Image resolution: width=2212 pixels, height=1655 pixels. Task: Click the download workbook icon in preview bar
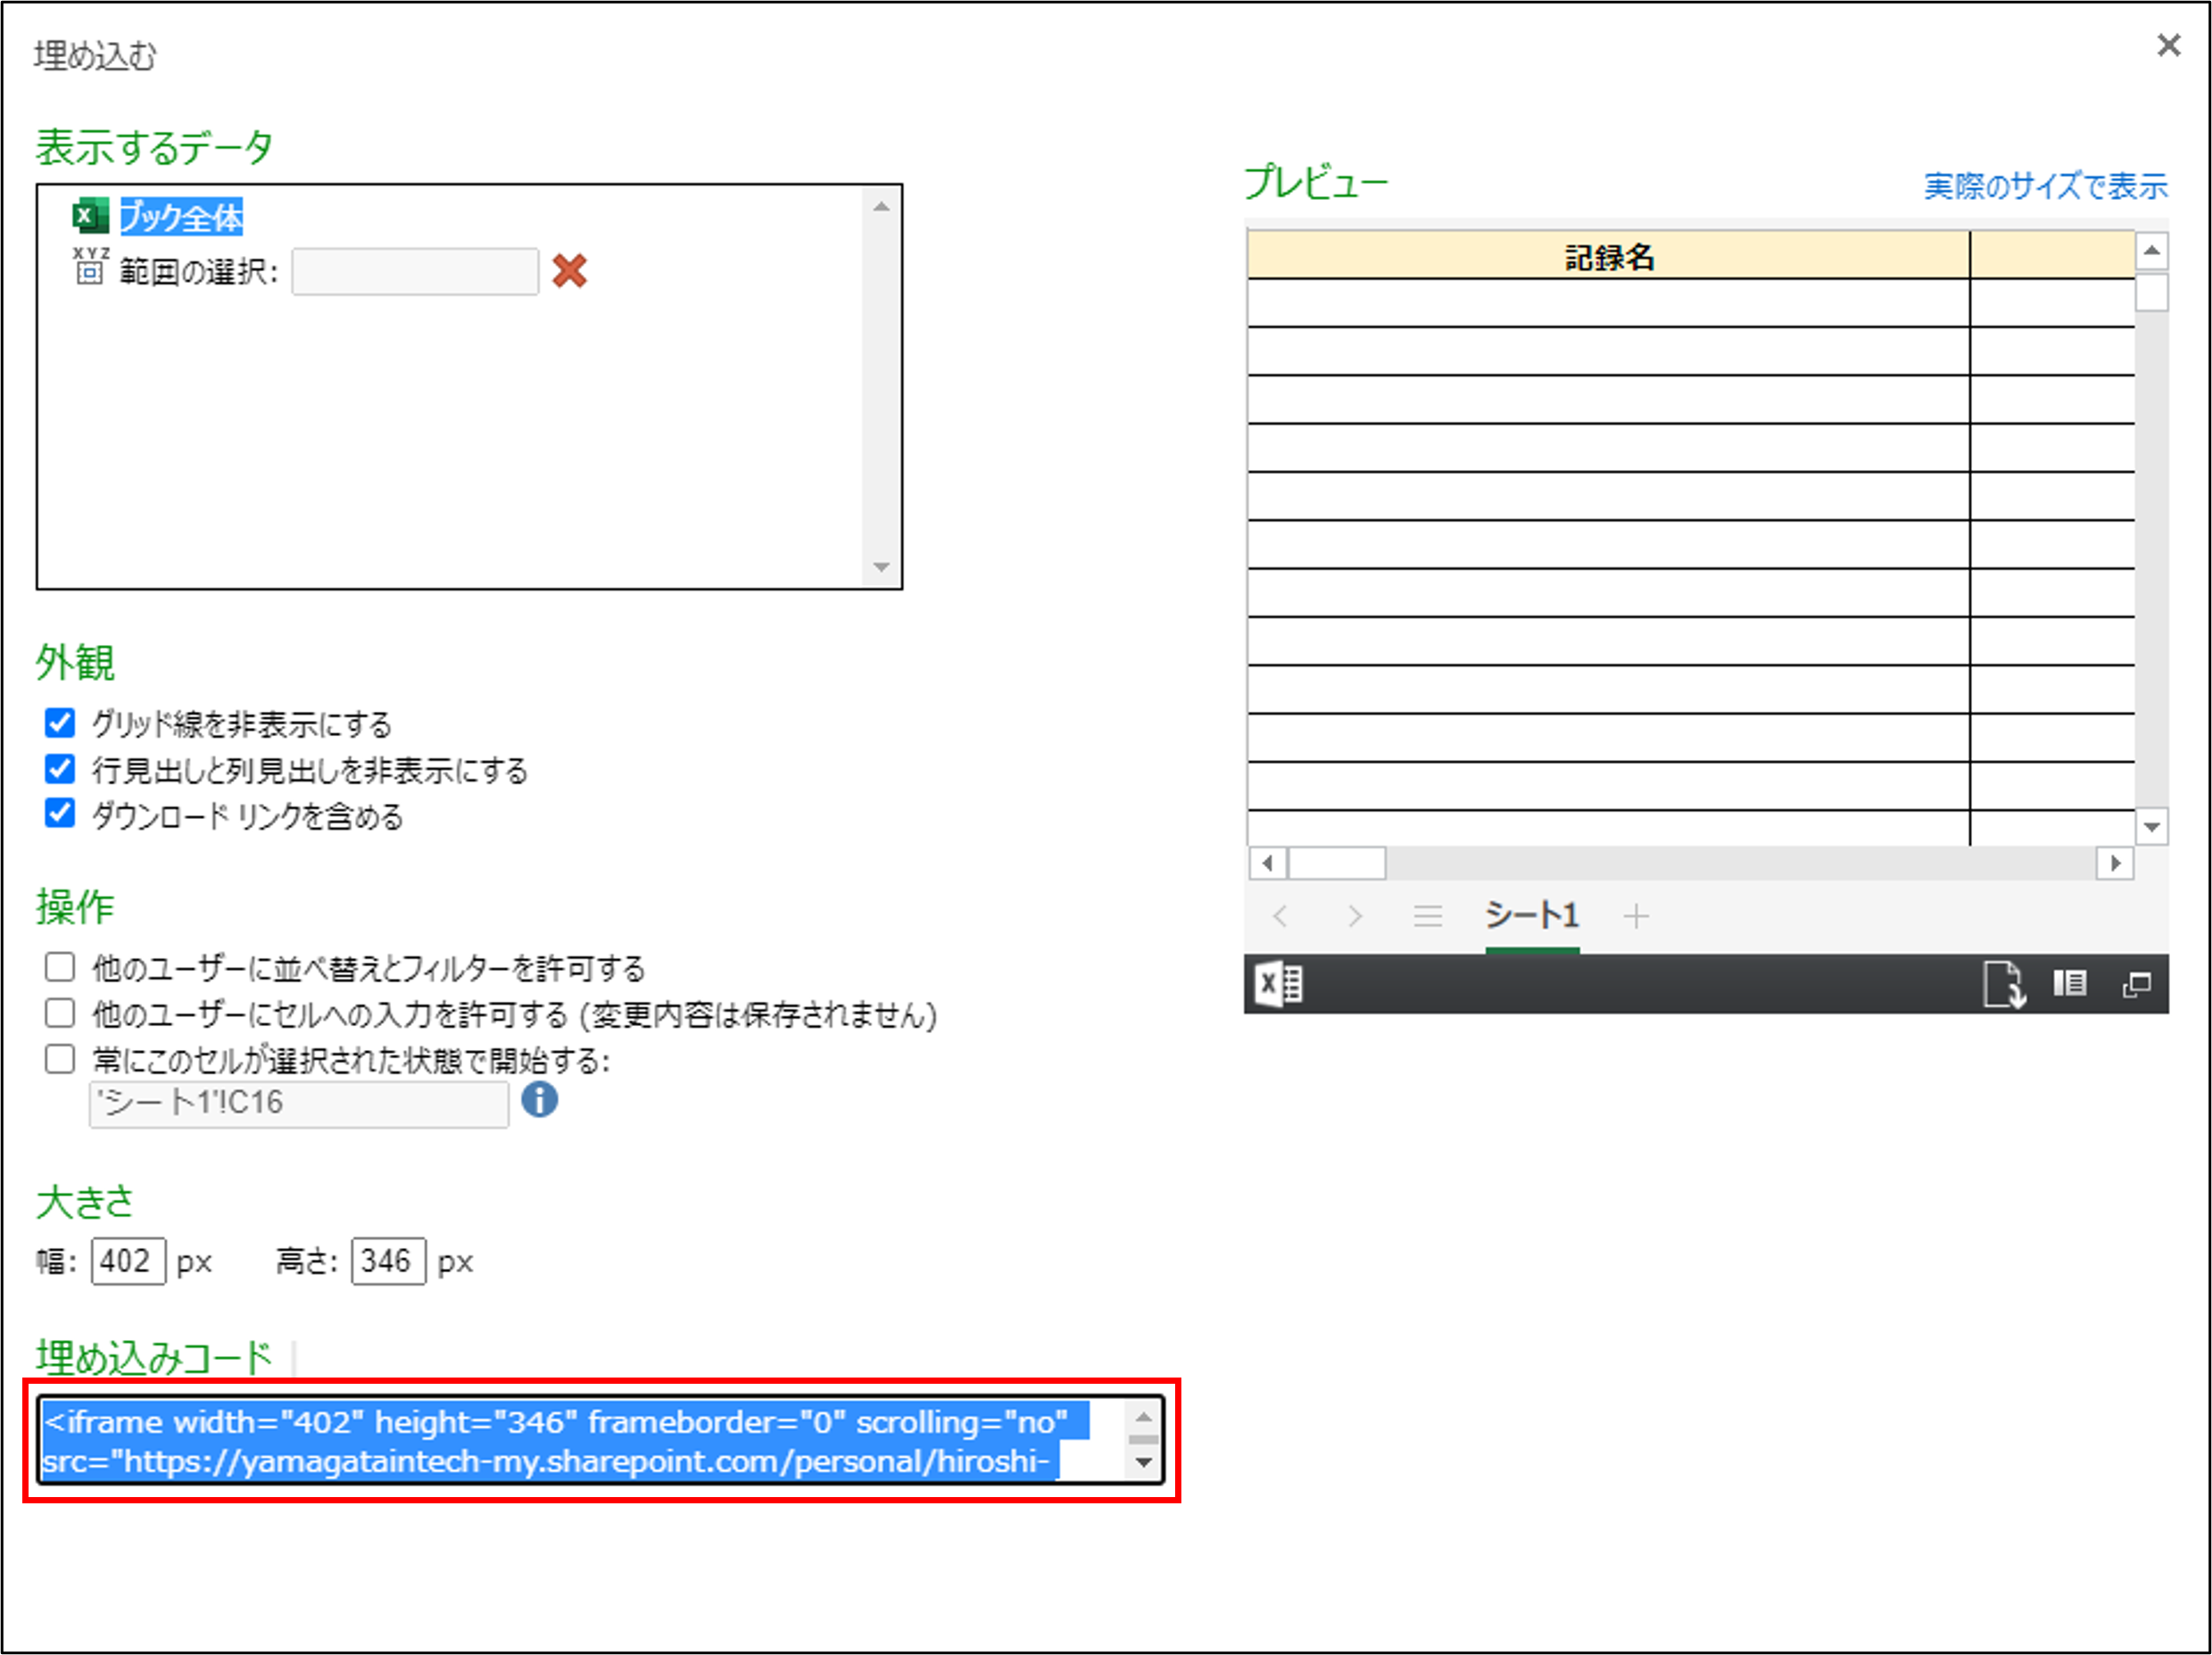(2004, 985)
